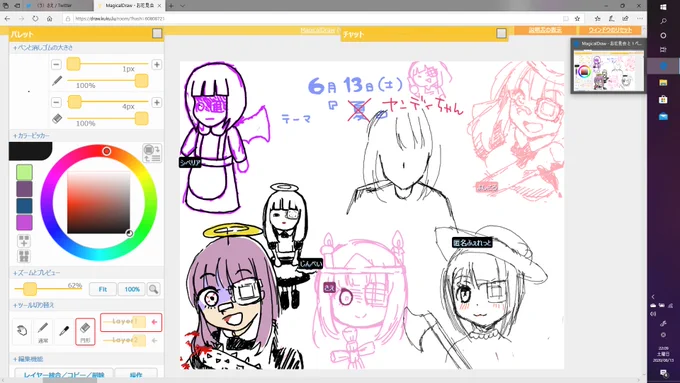Select the normal pen tool
Viewport: 680px width, 383px height.
(42, 331)
